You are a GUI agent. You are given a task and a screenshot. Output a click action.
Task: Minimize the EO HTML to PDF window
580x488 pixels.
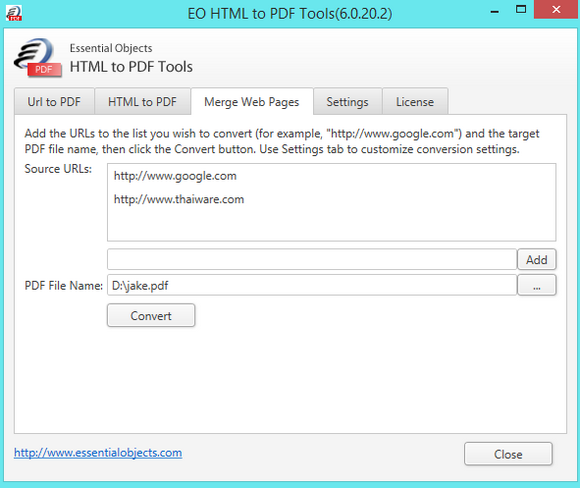495,11
